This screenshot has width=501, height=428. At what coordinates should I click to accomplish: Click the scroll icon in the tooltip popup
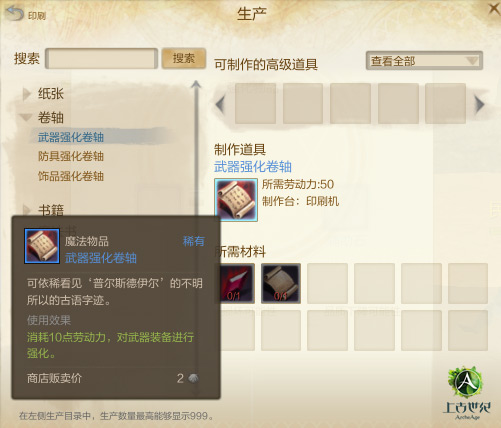[x=42, y=246]
